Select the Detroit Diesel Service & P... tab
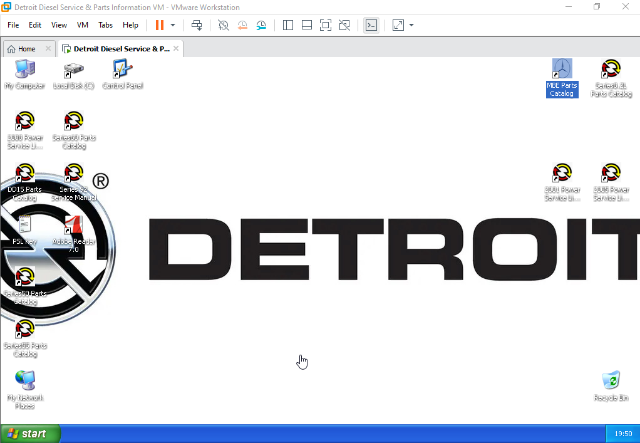The image size is (640, 443). coord(121,49)
